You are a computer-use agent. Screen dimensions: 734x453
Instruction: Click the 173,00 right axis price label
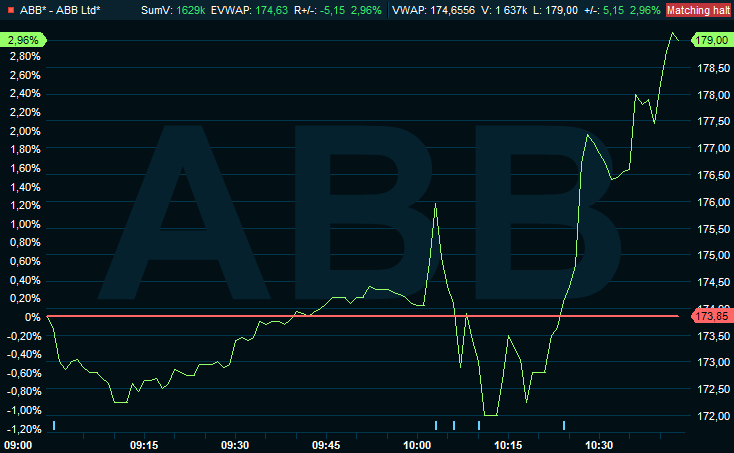(x=713, y=362)
